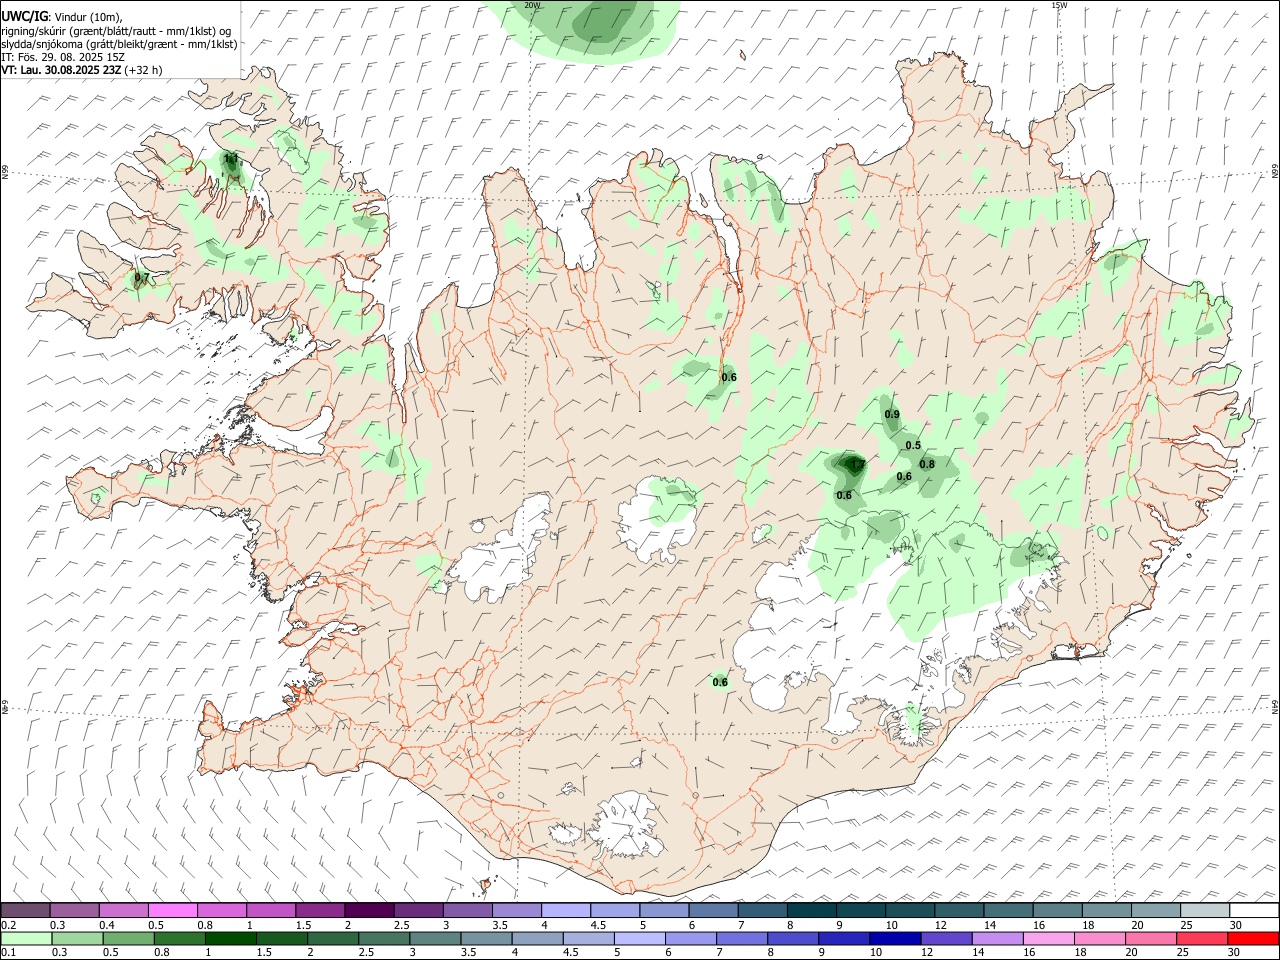Select snow legend swatch between 1 and 1.5
Viewport: 1280px width, 960px height.
(270, 911)
